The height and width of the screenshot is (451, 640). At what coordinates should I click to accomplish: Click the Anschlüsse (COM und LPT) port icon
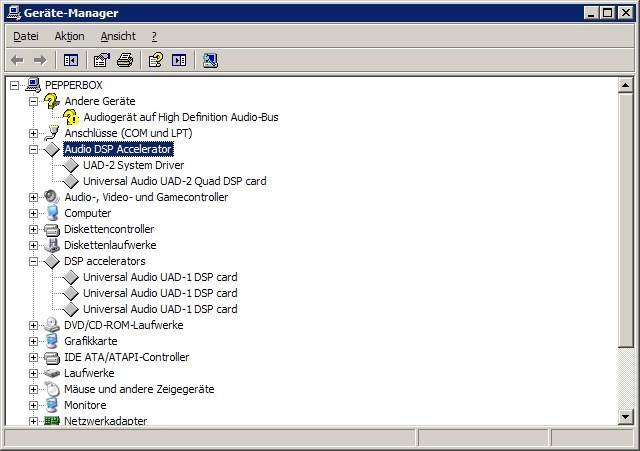(x=52, y=133)
